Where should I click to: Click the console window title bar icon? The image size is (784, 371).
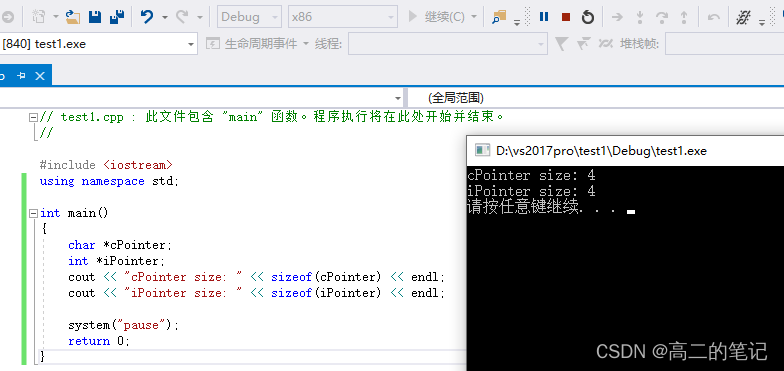482,150
